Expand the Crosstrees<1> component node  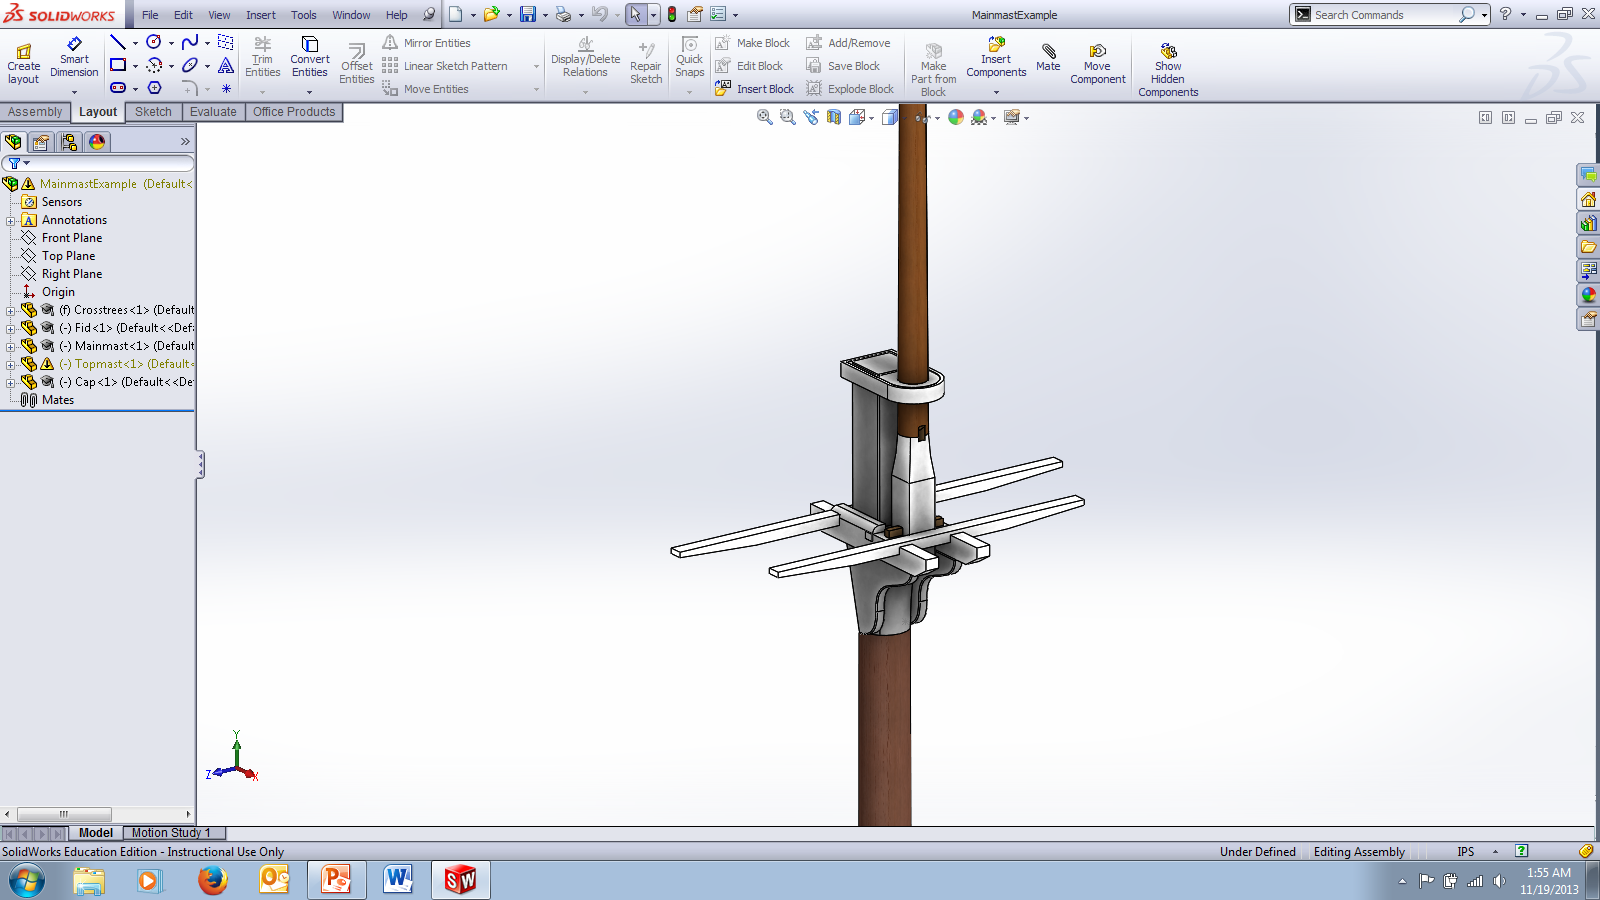(x=11, y=310)
